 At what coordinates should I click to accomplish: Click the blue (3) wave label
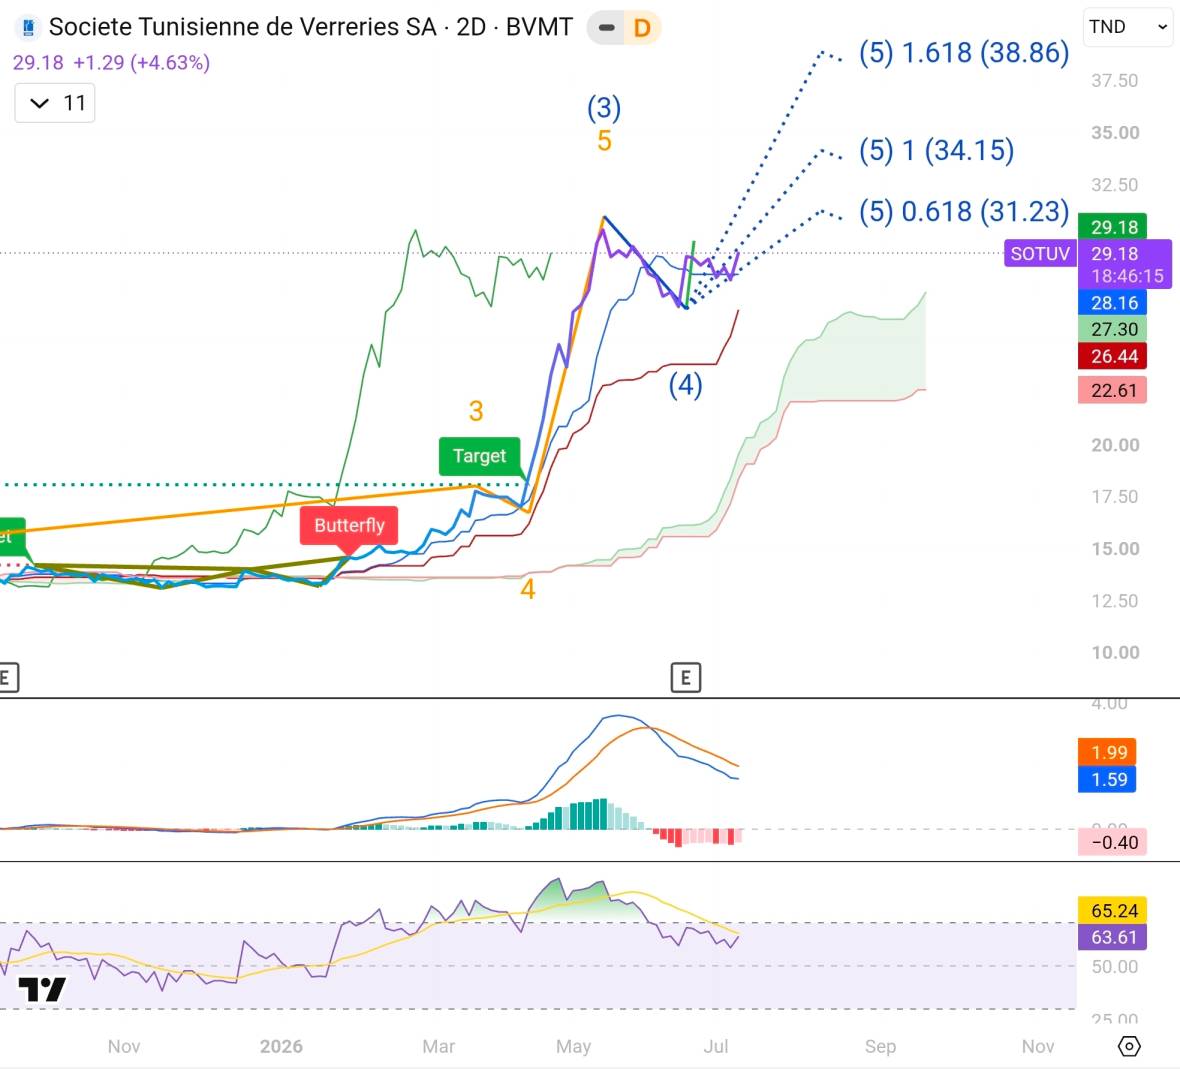point(604,108)
